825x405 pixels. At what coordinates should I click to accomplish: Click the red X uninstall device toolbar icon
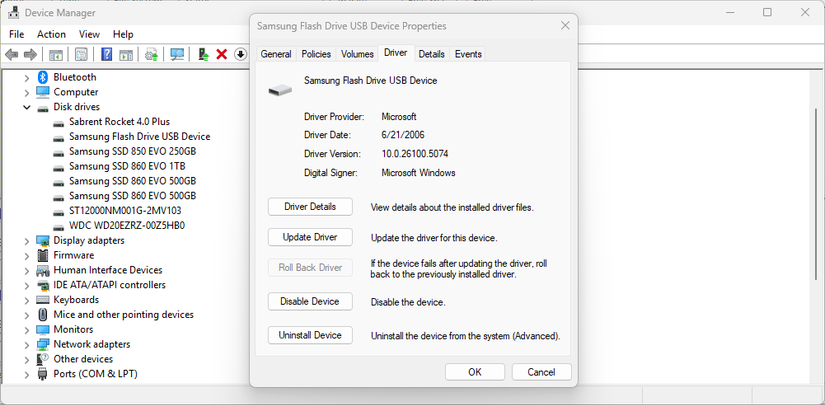pos(222,54)
